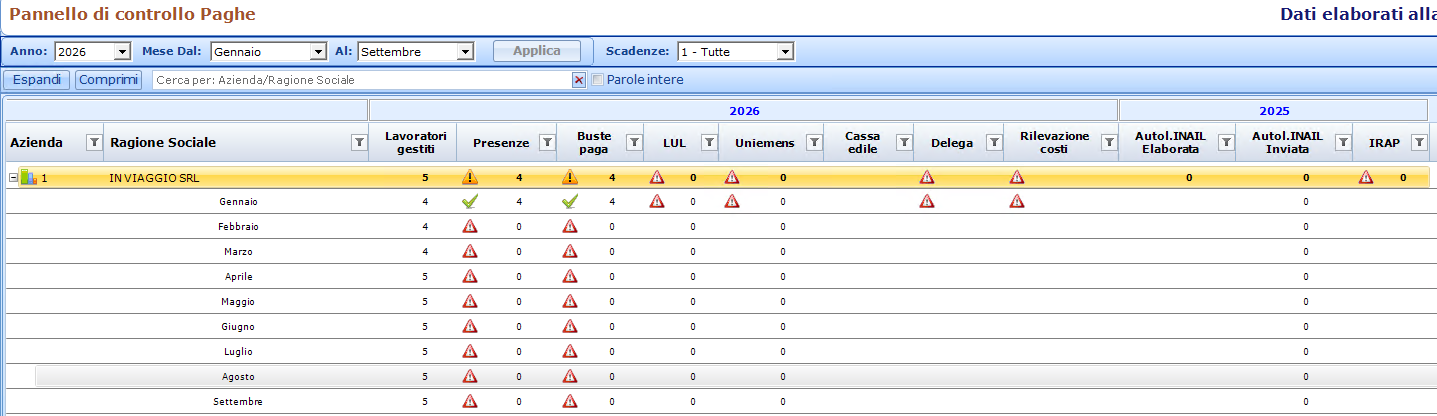Viewport: 1437px width, 416px height.
Task: Select the Giugno month row label
Action: pos(238,326)
